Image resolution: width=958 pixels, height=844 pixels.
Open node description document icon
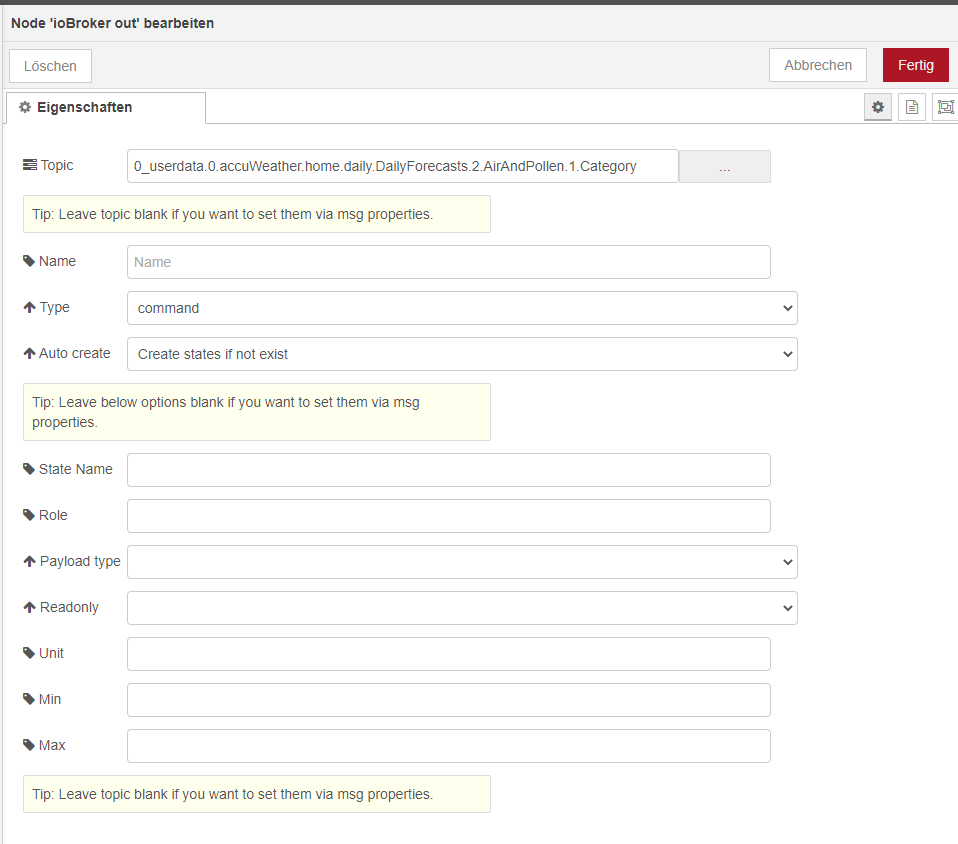(912, 107)
